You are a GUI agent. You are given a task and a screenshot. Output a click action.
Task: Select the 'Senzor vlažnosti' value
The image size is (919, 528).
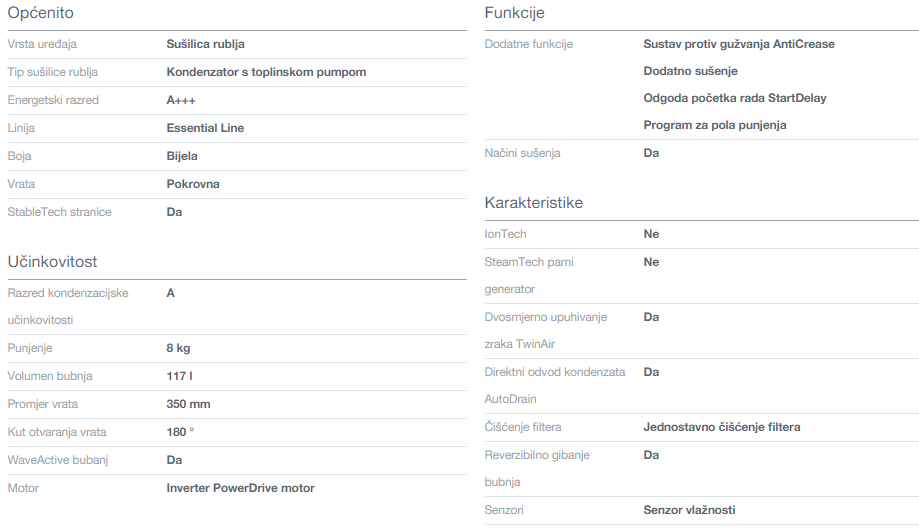tap(689, 510)
